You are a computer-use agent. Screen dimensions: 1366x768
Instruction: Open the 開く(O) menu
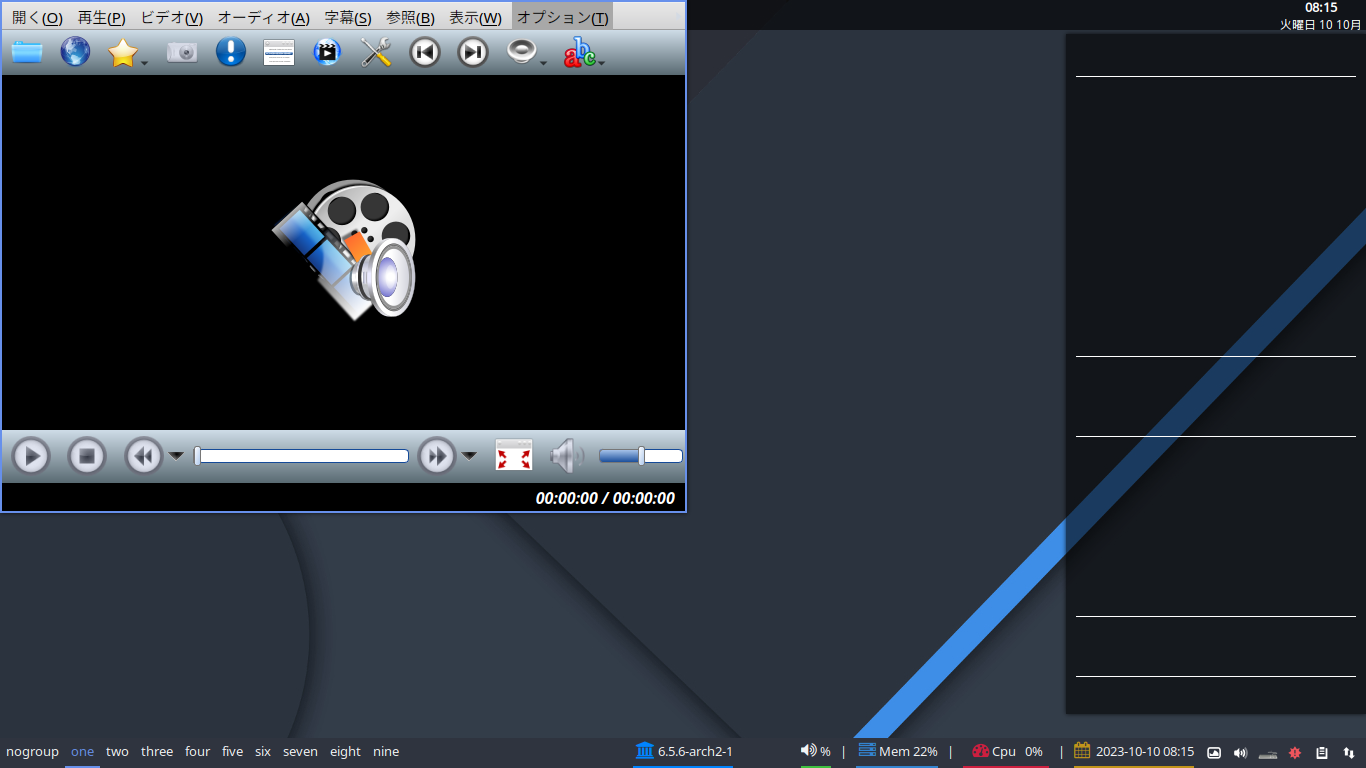click(x=37, y=18)
